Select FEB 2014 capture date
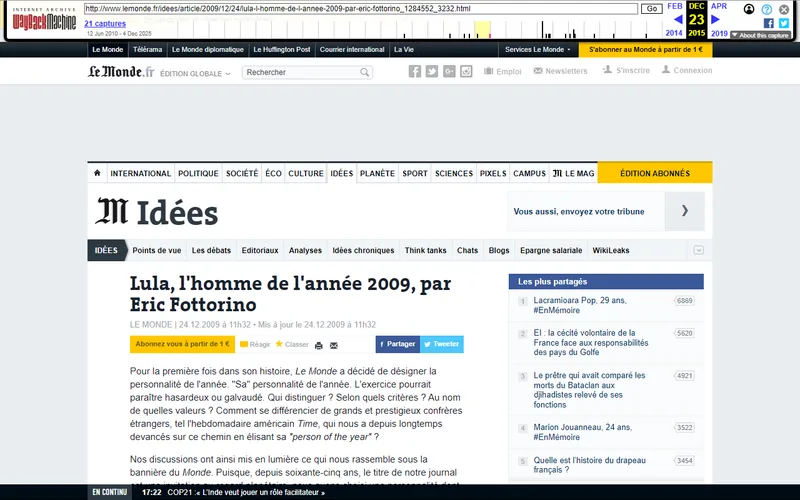The image size is (800, 500). point(674,19)
